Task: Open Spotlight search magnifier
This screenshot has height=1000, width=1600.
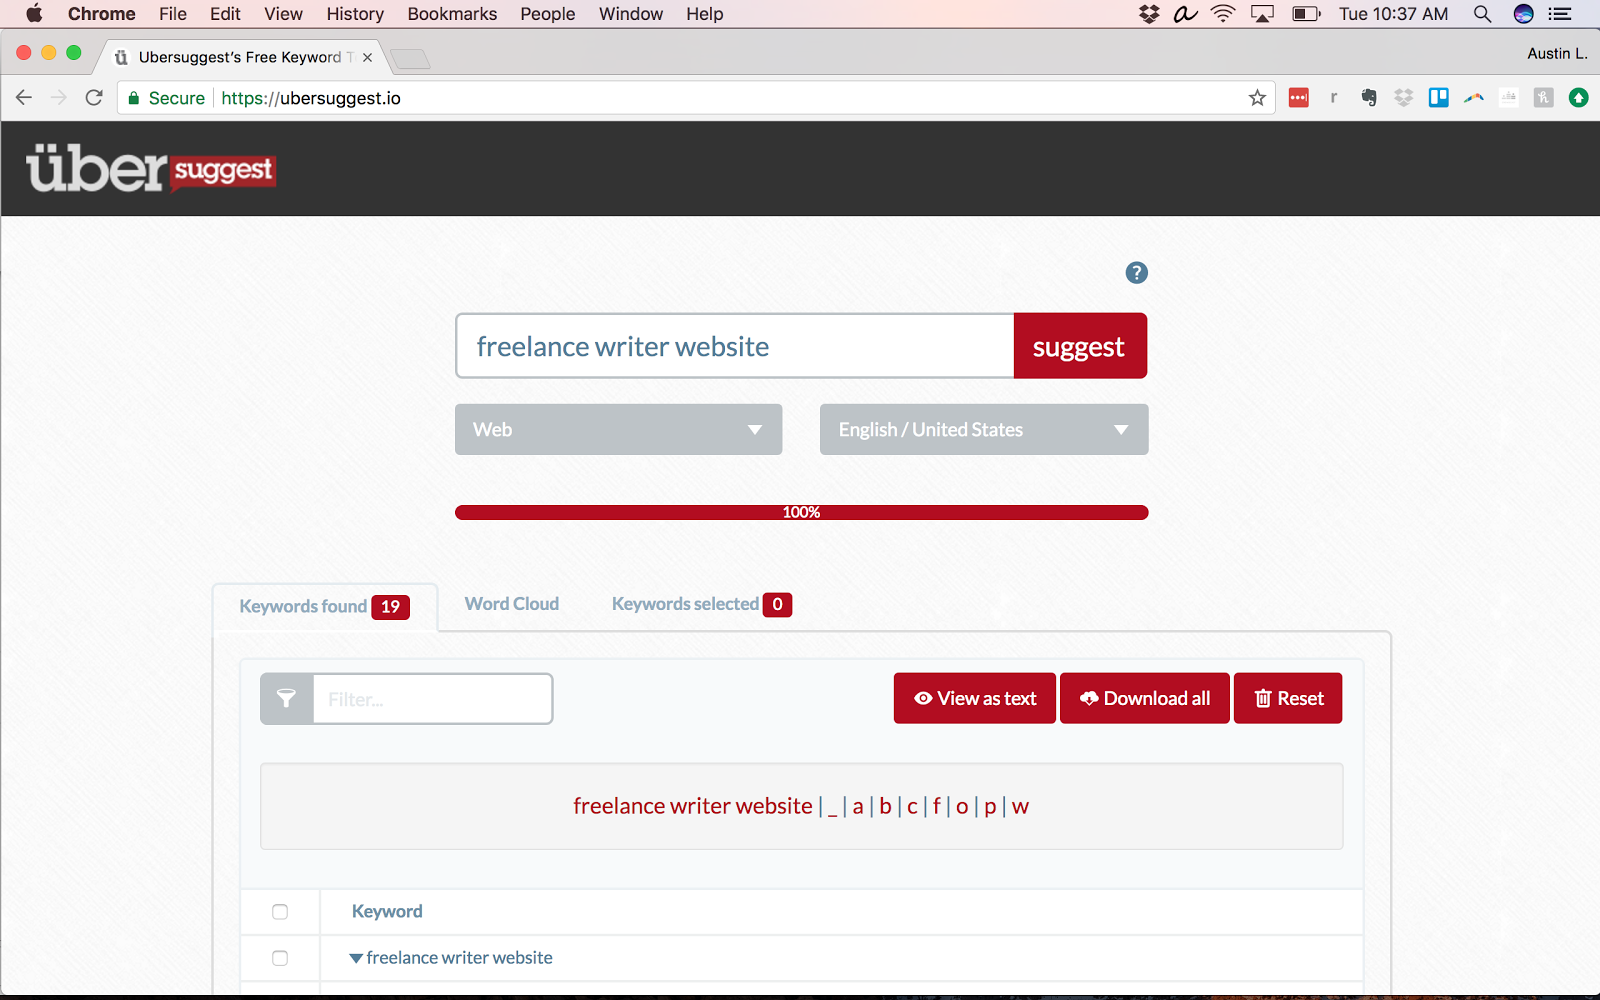Action: tap(1482, 14)
